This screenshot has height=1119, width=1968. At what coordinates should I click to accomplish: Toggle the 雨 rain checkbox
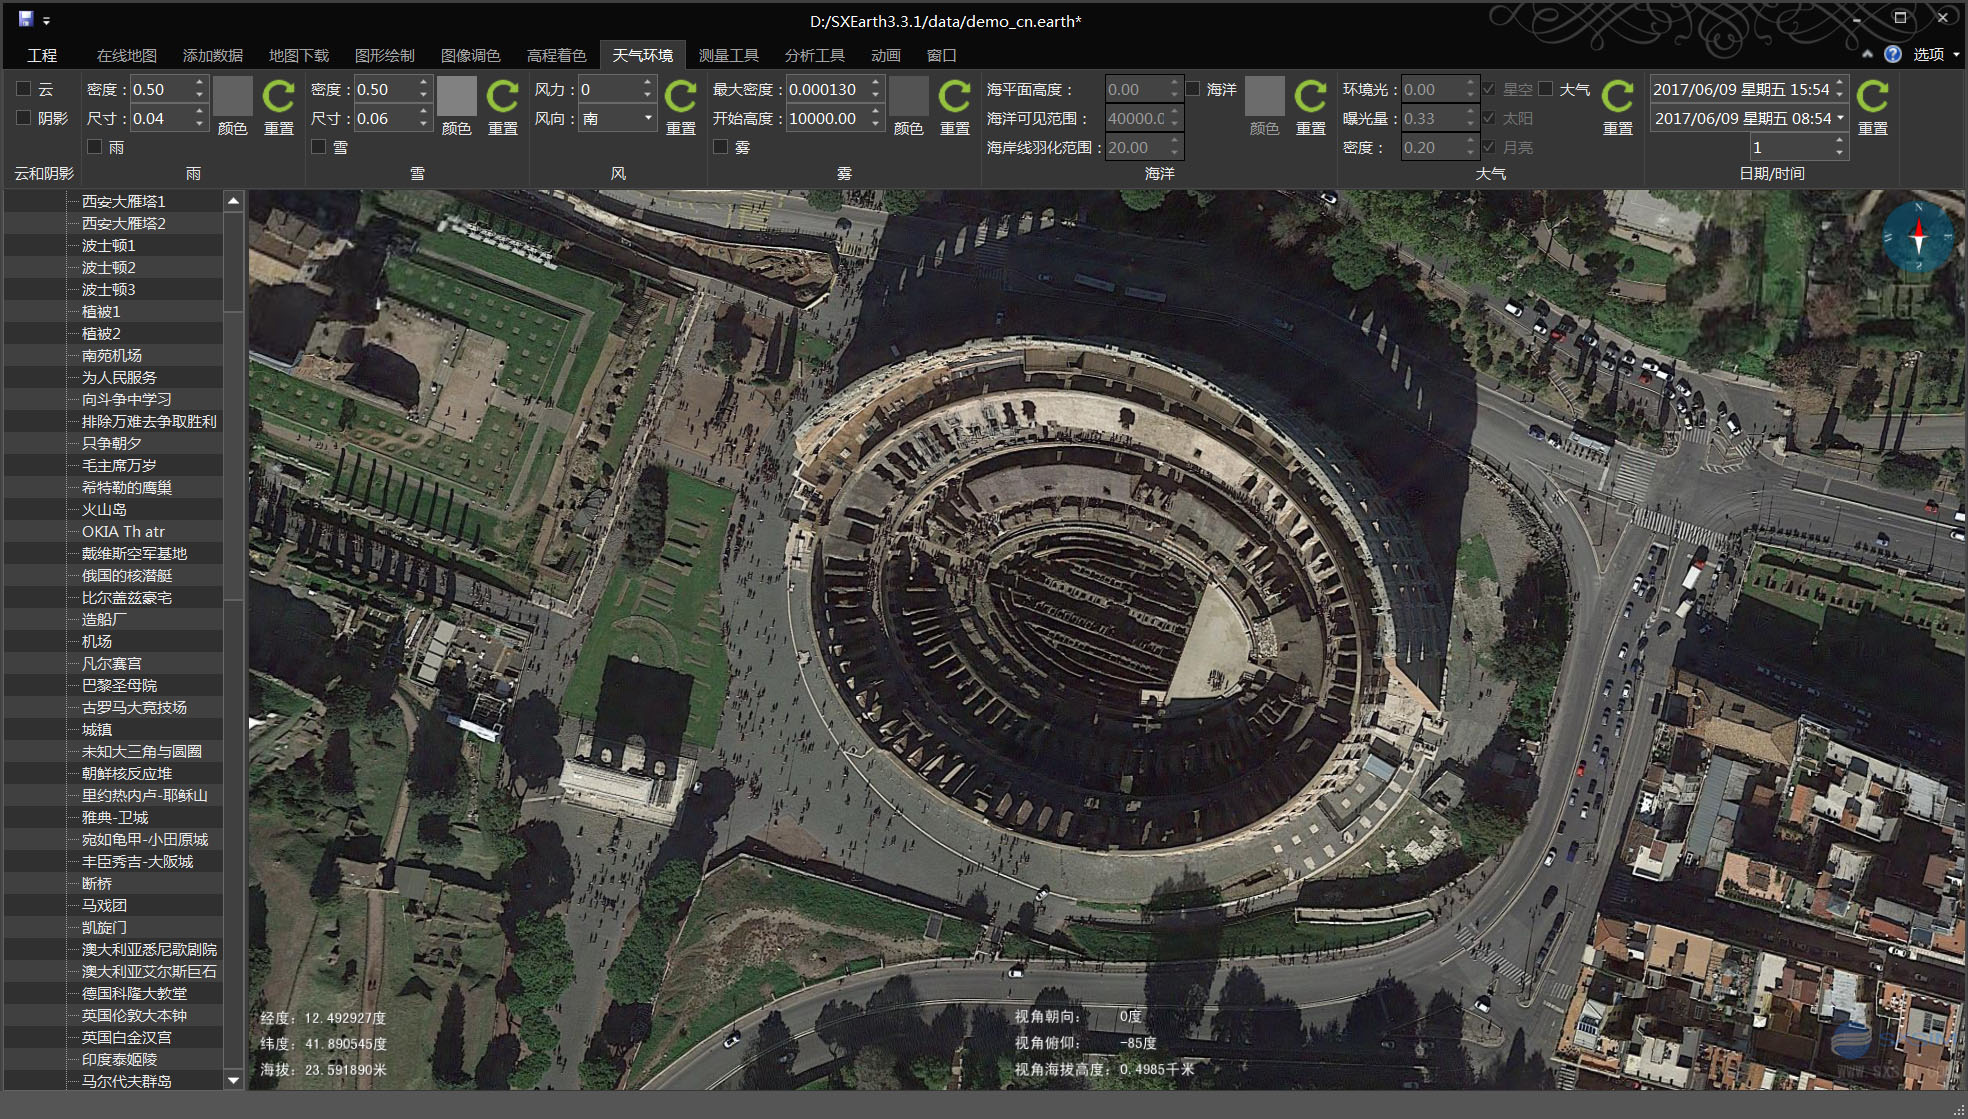click(x=95, y=147)
